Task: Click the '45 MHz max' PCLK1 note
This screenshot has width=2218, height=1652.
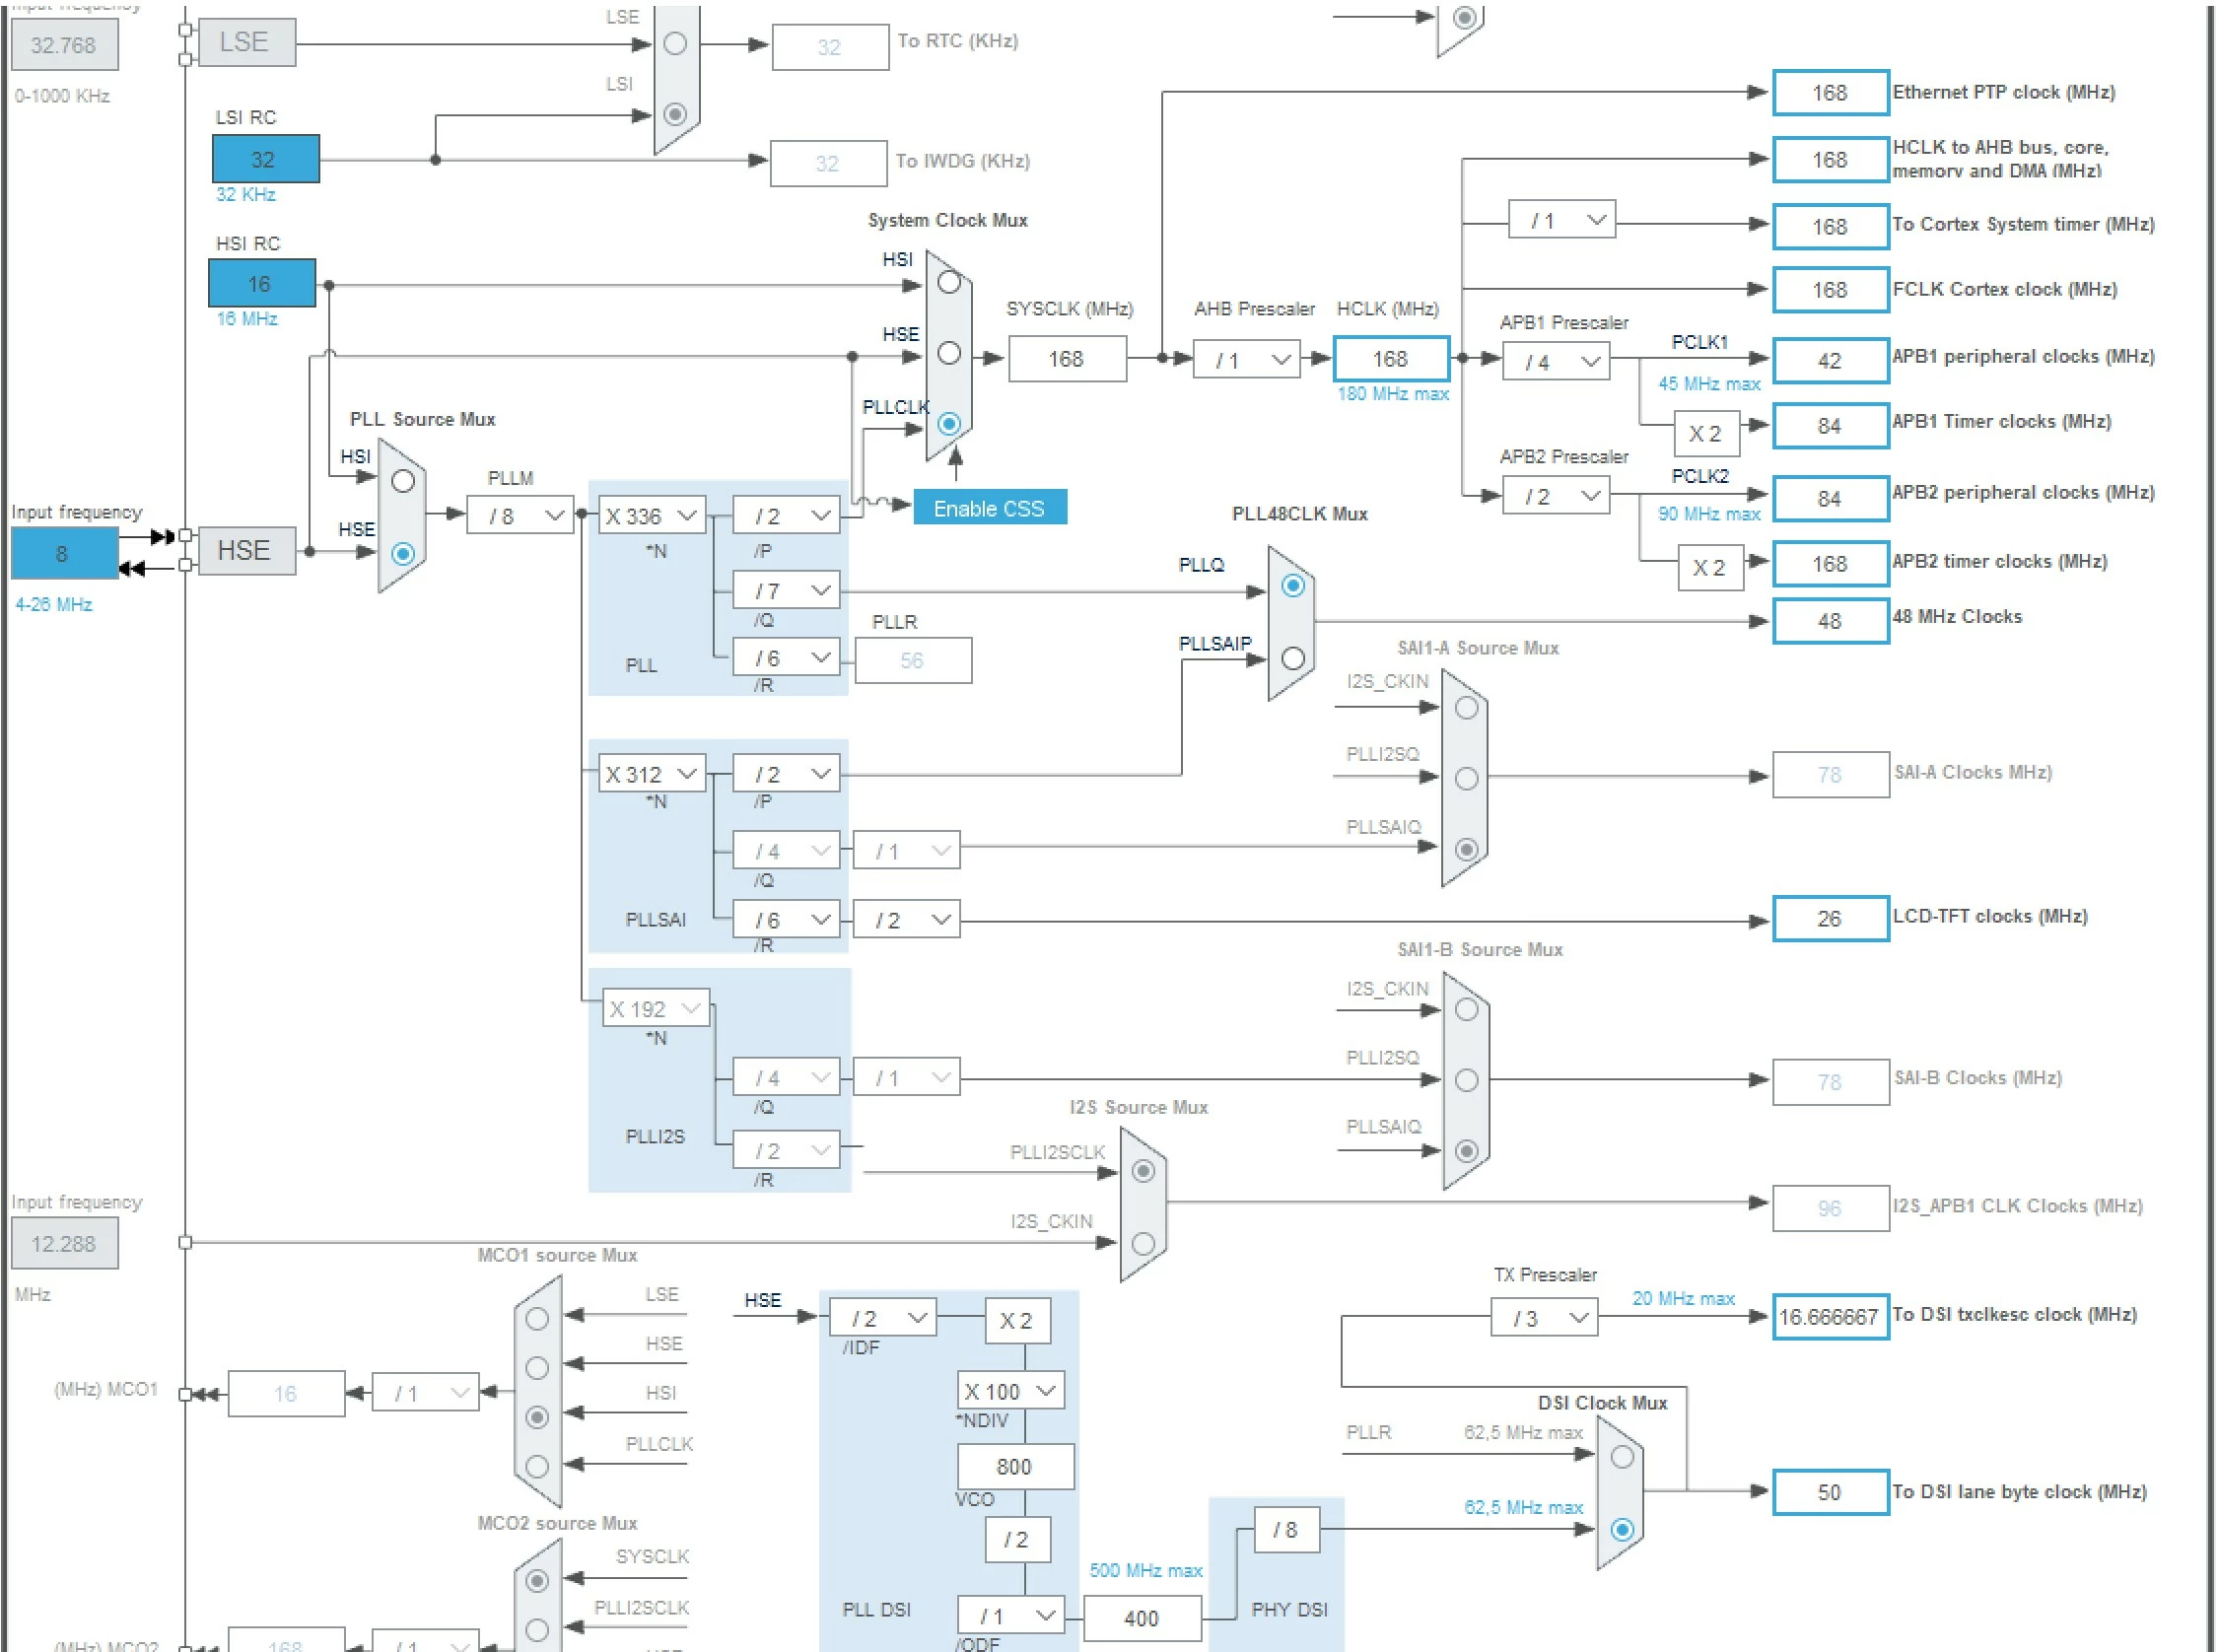Action: point(1709,384)
